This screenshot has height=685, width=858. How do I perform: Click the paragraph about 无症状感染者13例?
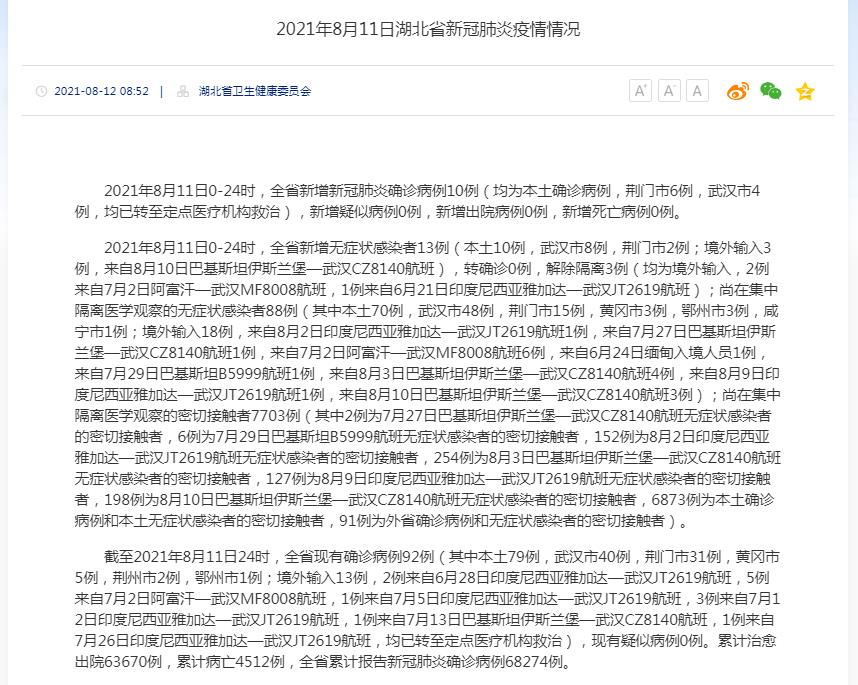click(x=428, y=384)
